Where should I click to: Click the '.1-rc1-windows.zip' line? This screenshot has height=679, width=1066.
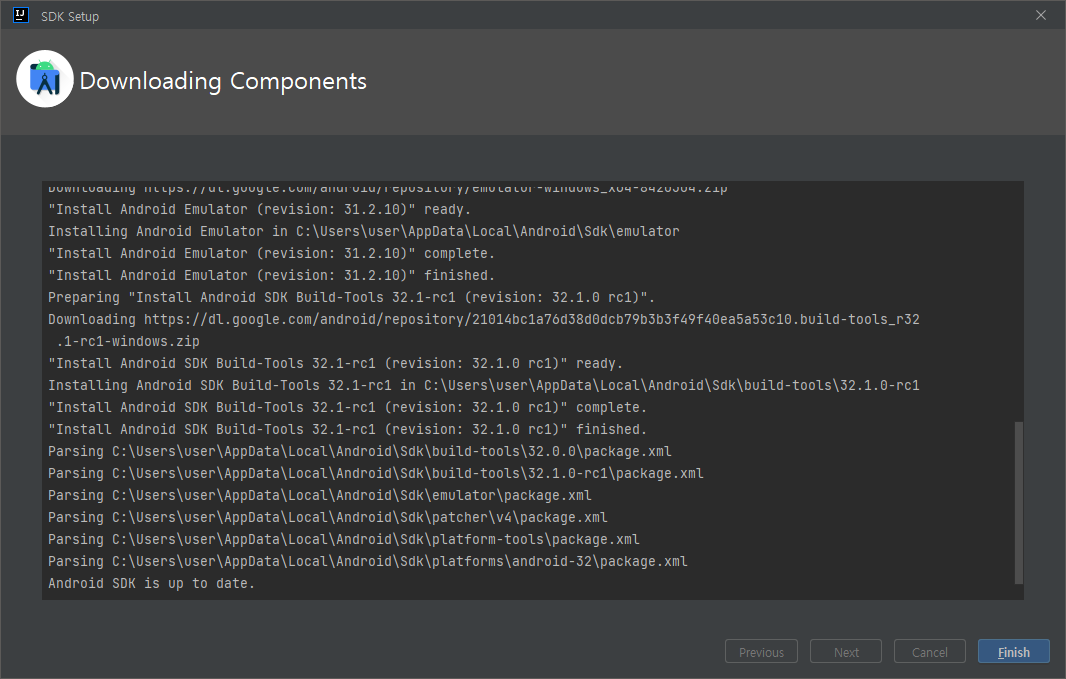click(x=128, y=341)
